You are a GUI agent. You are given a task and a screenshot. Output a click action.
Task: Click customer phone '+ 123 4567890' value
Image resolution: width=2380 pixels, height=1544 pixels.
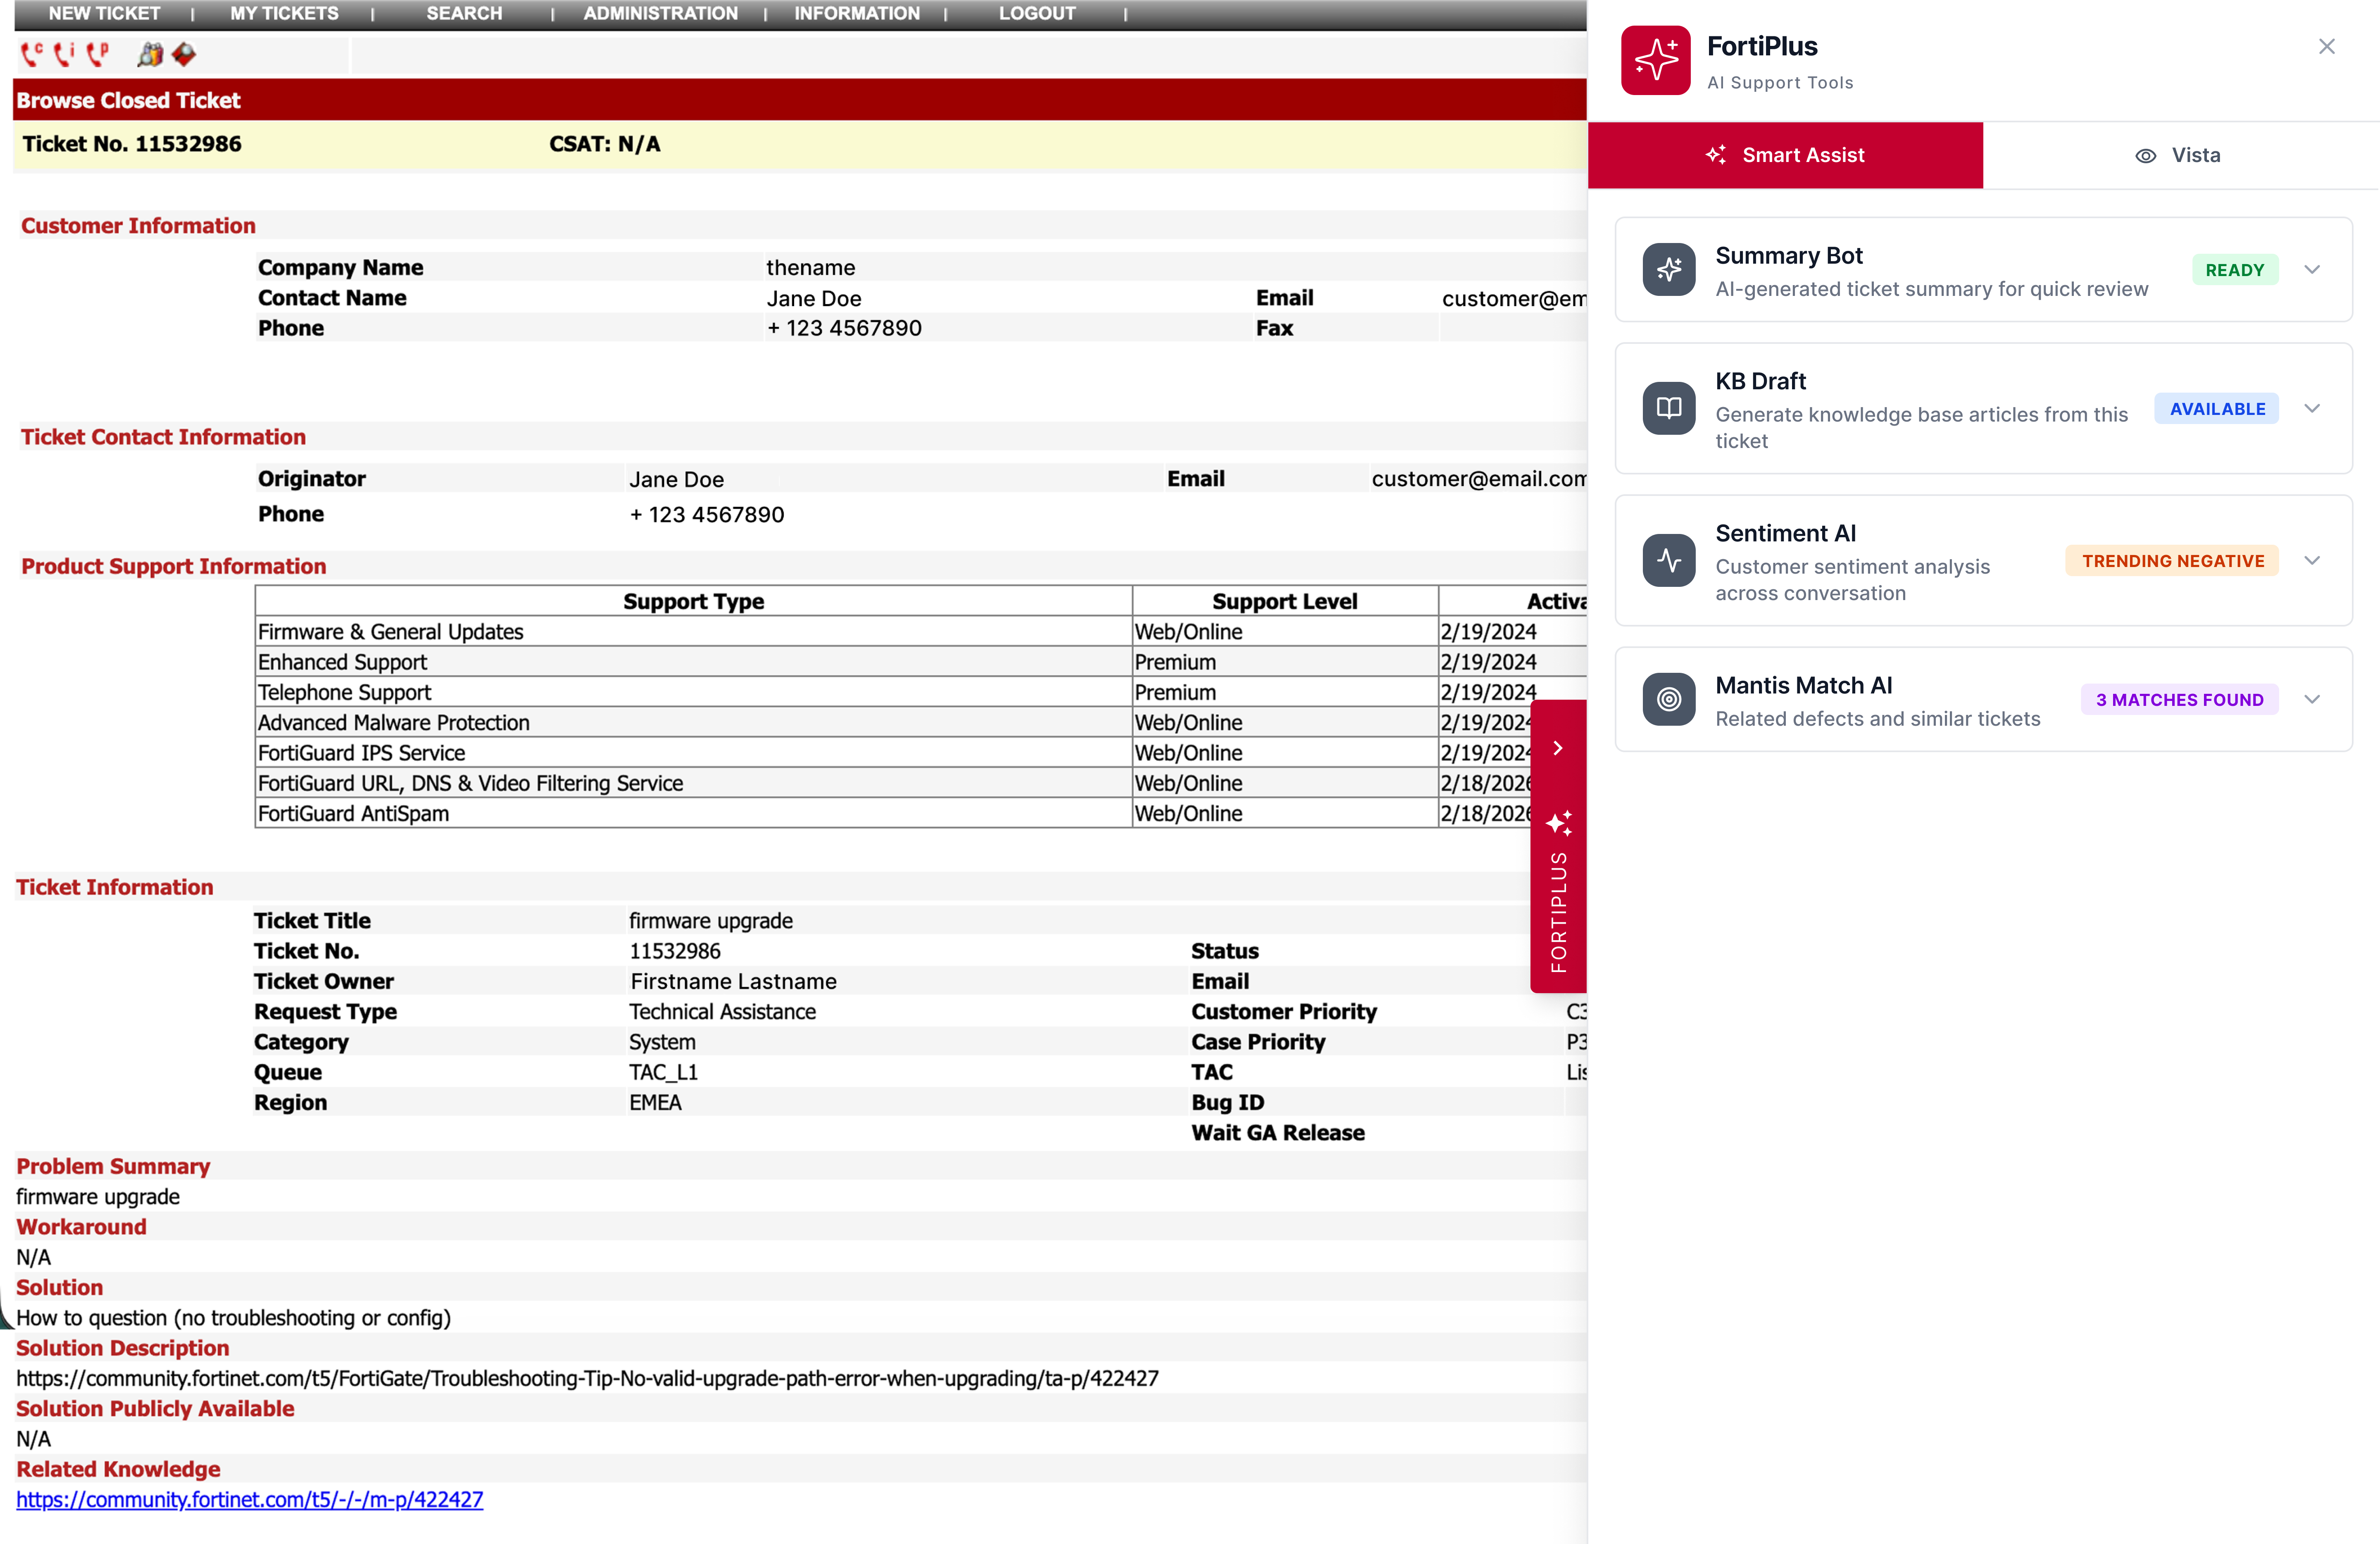[x=844, y=328]
